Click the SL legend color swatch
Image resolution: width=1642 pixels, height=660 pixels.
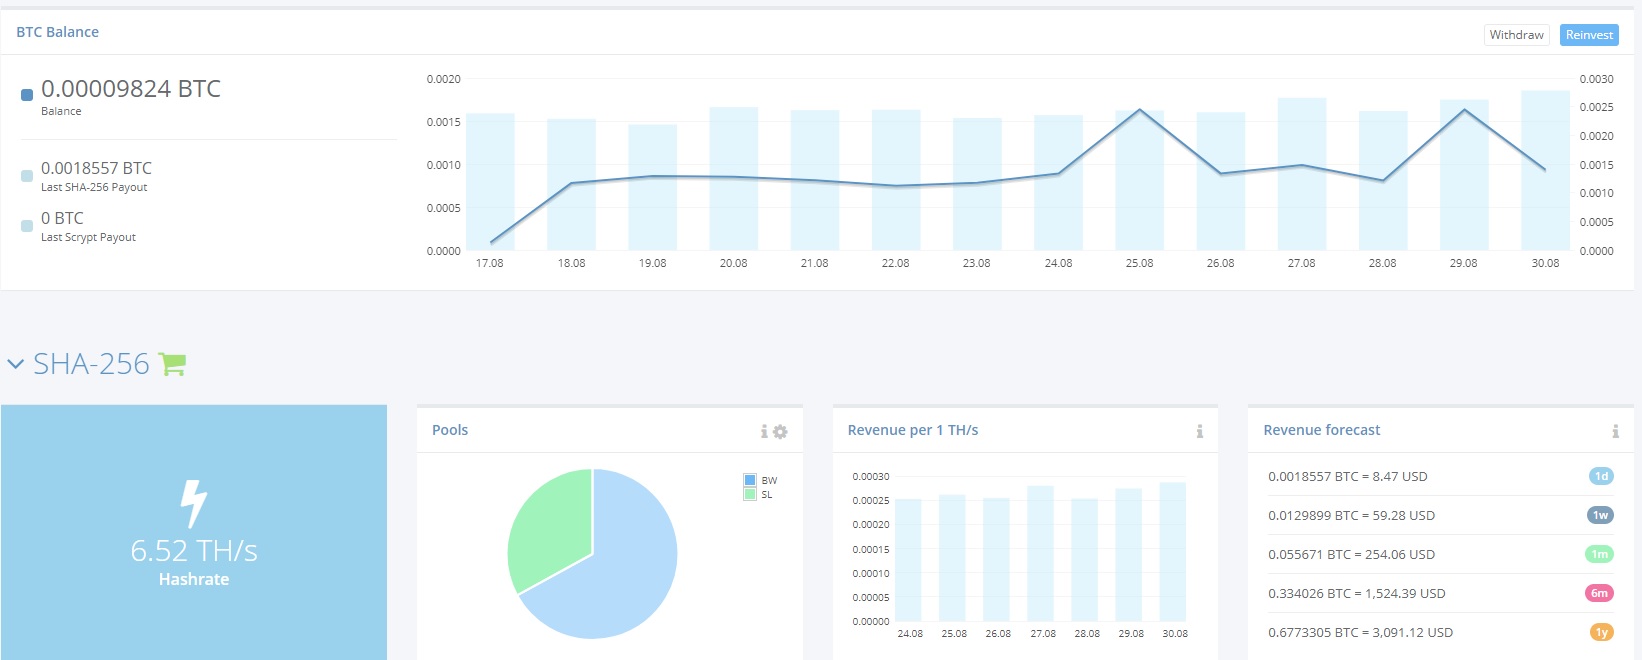coord(750,495)
